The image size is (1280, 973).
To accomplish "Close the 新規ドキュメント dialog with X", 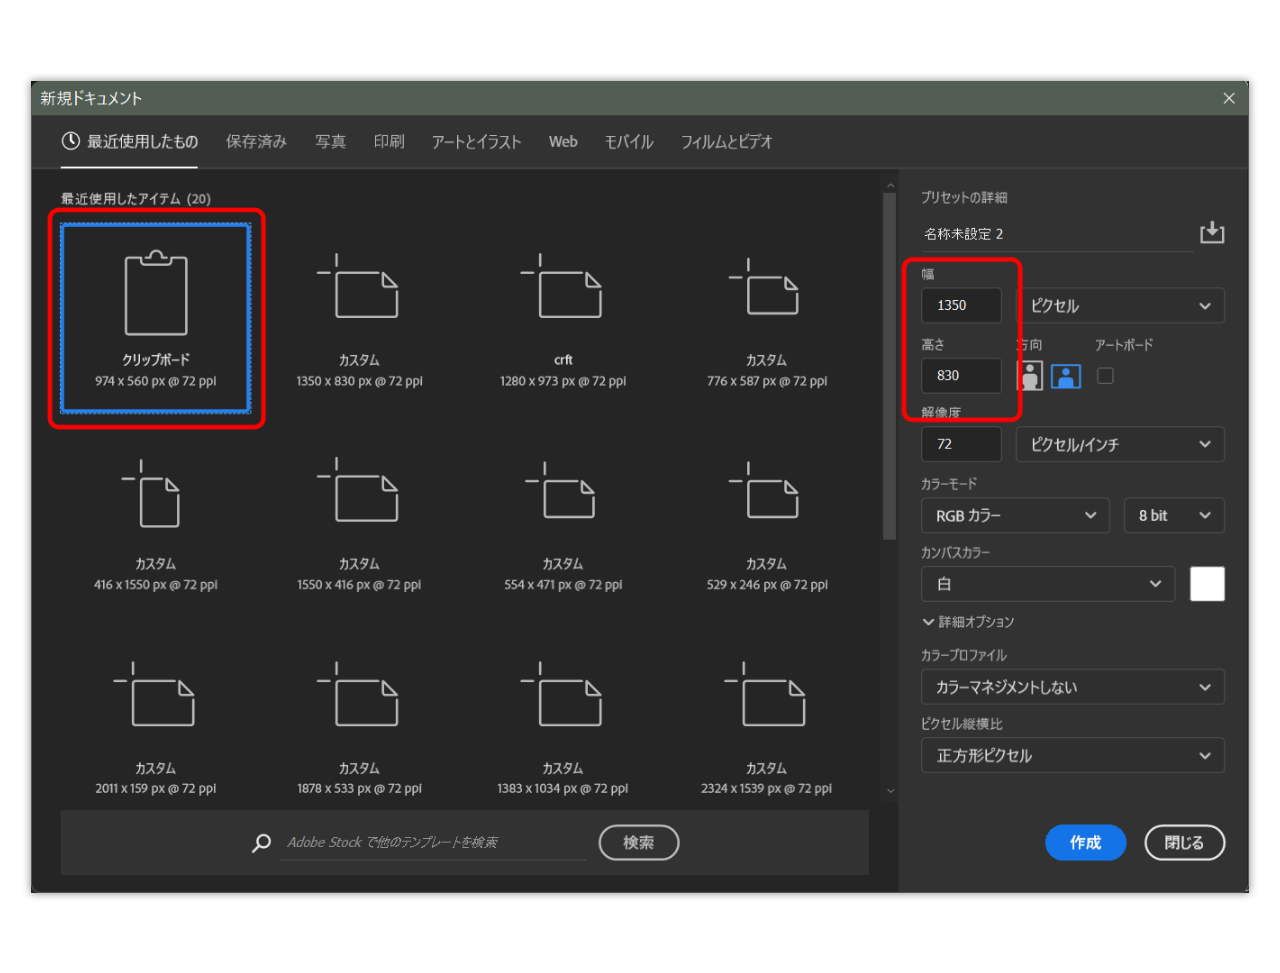I will click(1229, 98).
